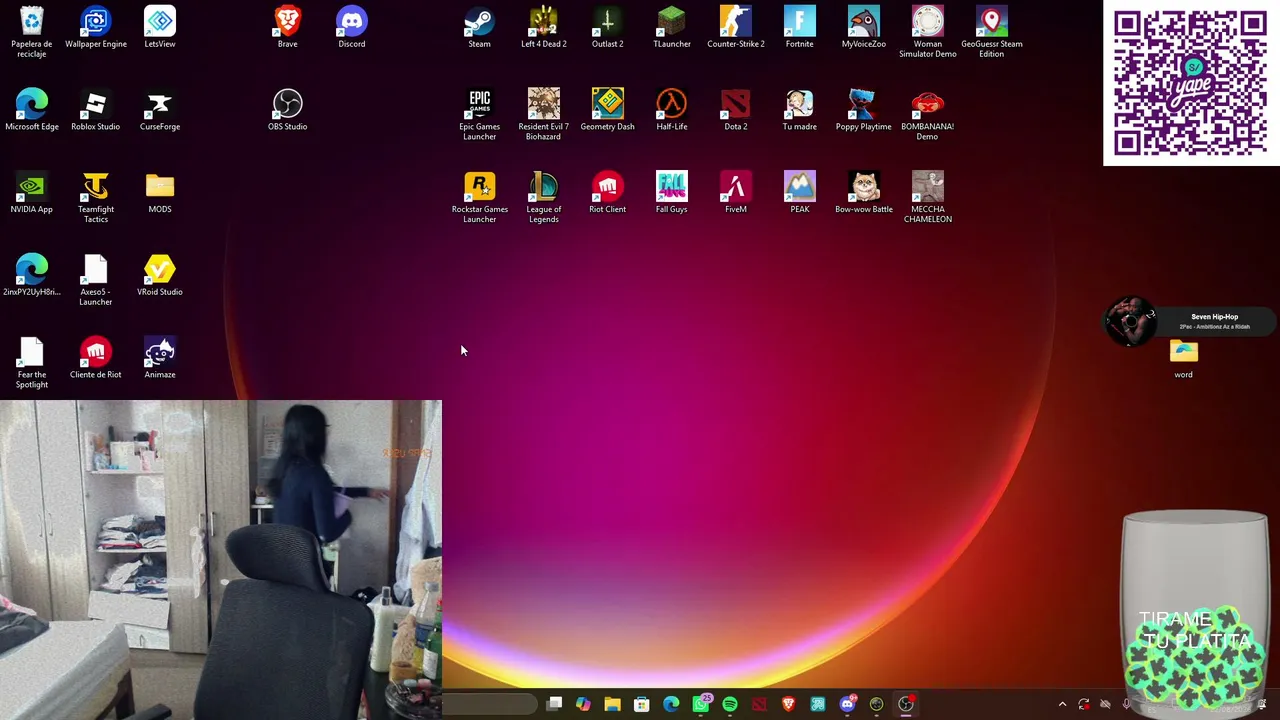This screenshot has width=1280, height=720.
Task: Click the MyVoiceZoo desktop icon
Action: [x=864, y=27]
